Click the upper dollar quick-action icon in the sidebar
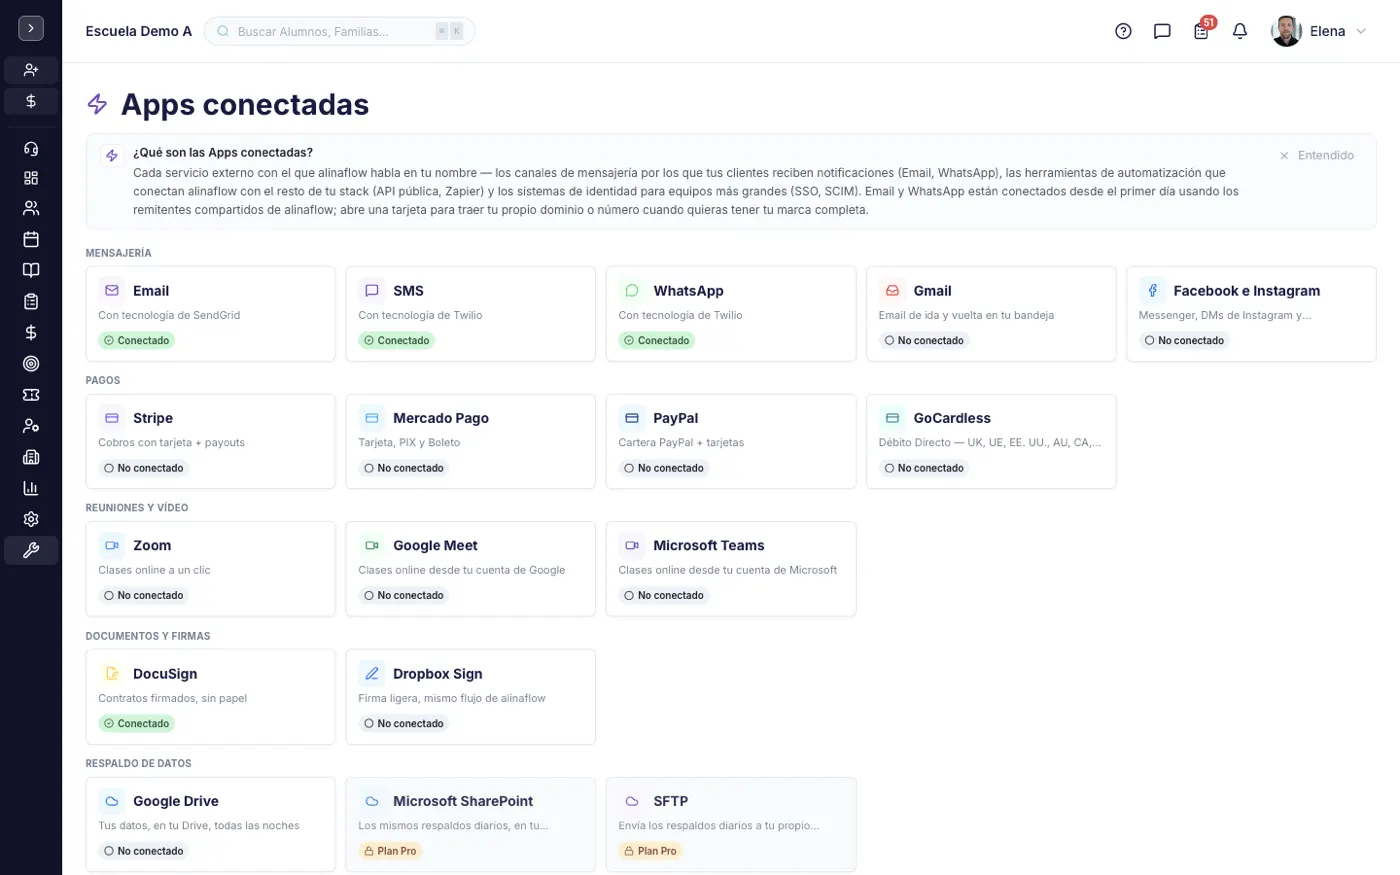 (31, 101)
